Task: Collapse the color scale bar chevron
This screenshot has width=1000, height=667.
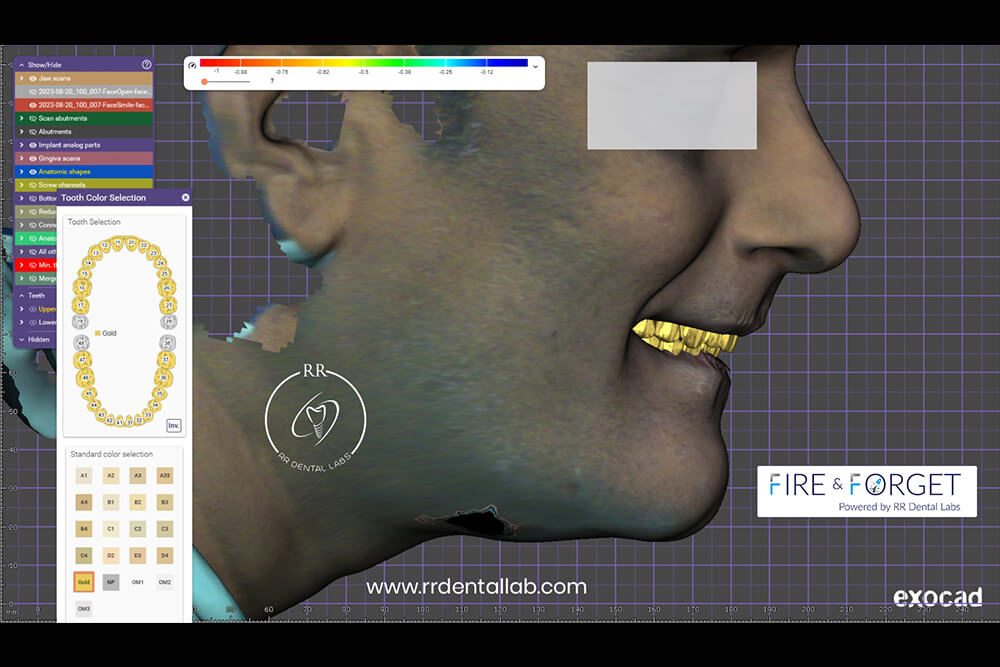Action: pyautogui.click(x=536, y=66)
